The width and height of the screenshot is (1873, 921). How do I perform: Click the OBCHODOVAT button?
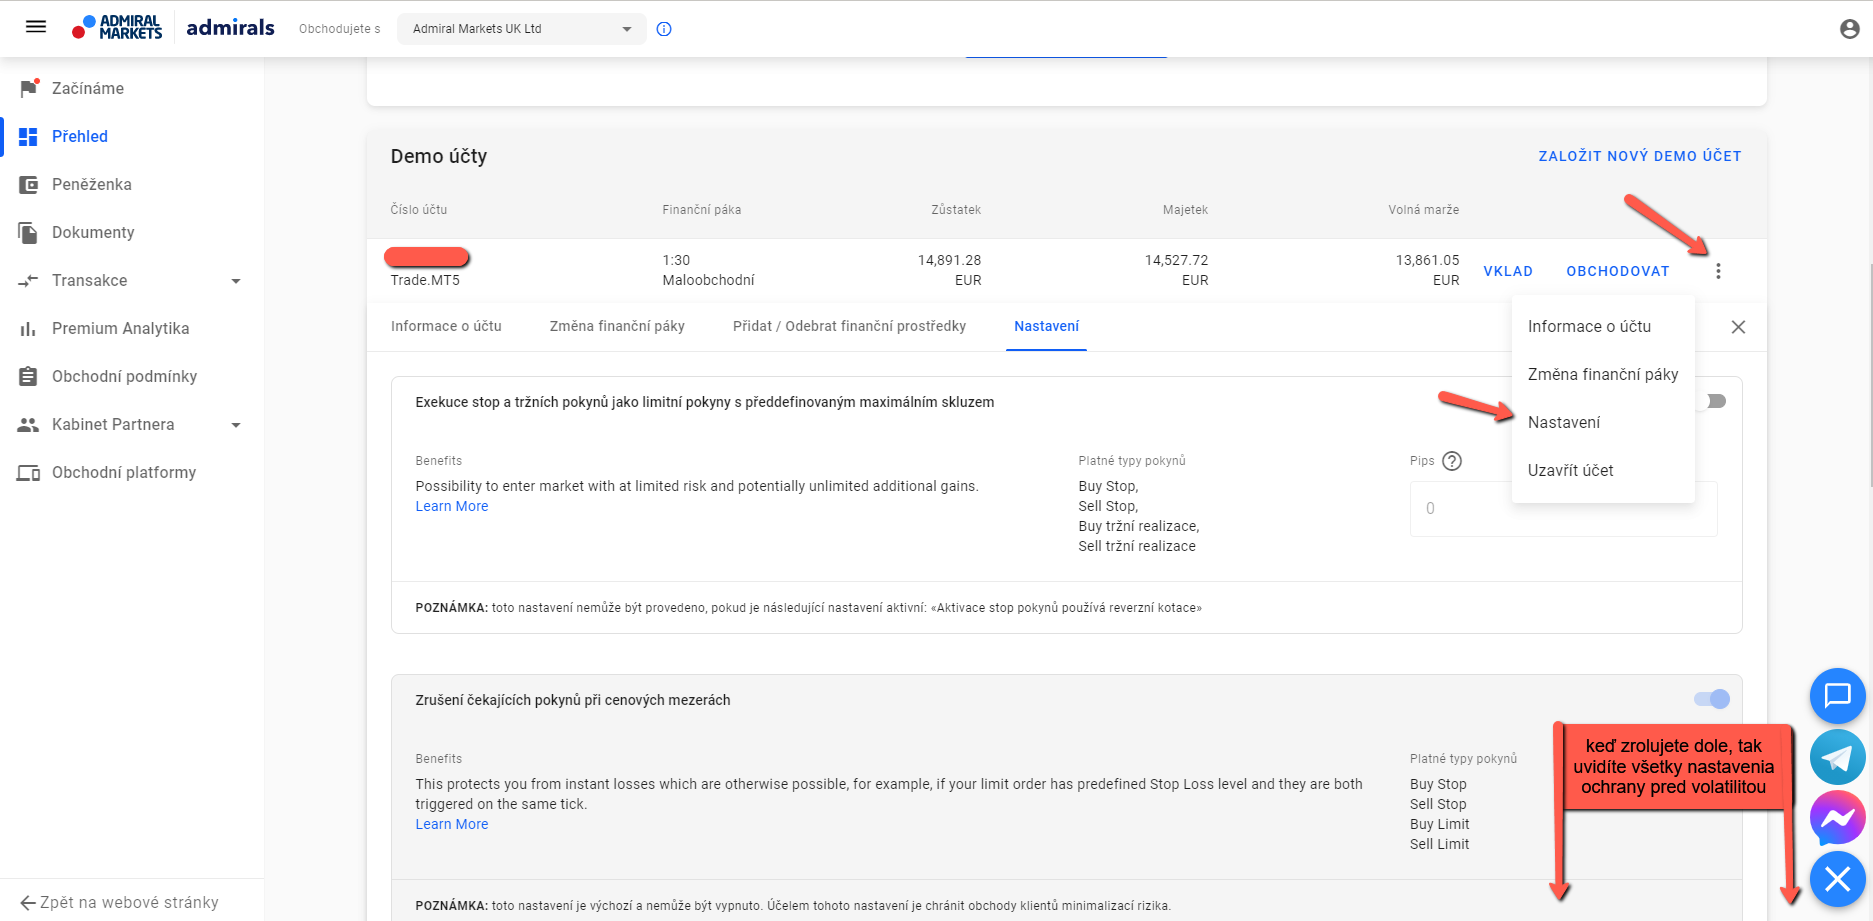coord(1618,271)
